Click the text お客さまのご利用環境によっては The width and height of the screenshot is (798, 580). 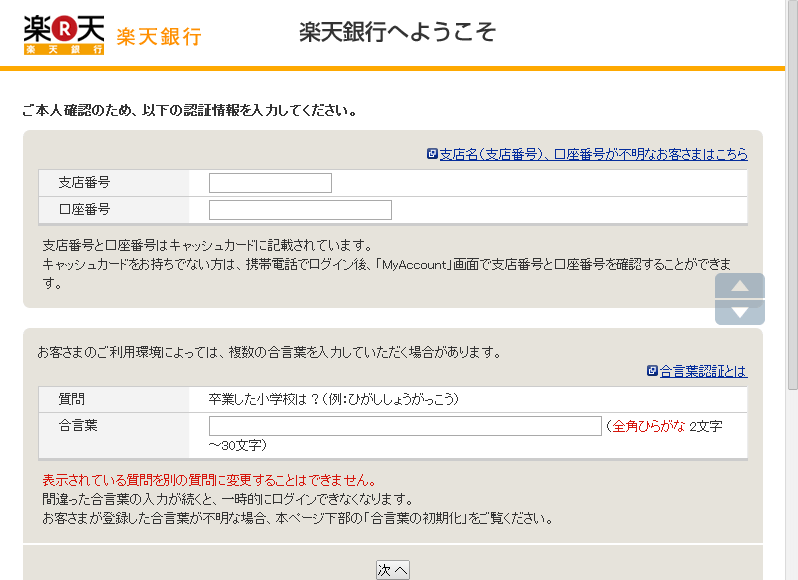(x=129, y=352)
